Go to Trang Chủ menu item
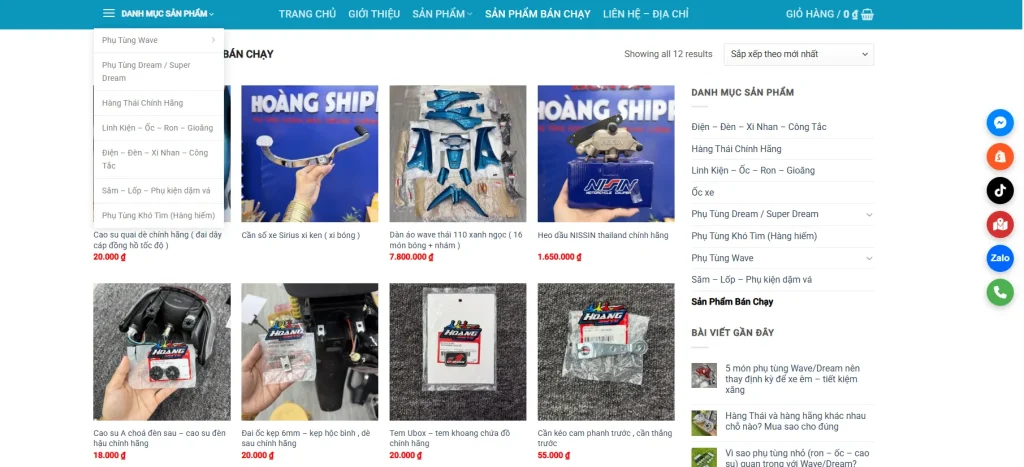Viewport: 1024px width, 467px height. [307, 14]
